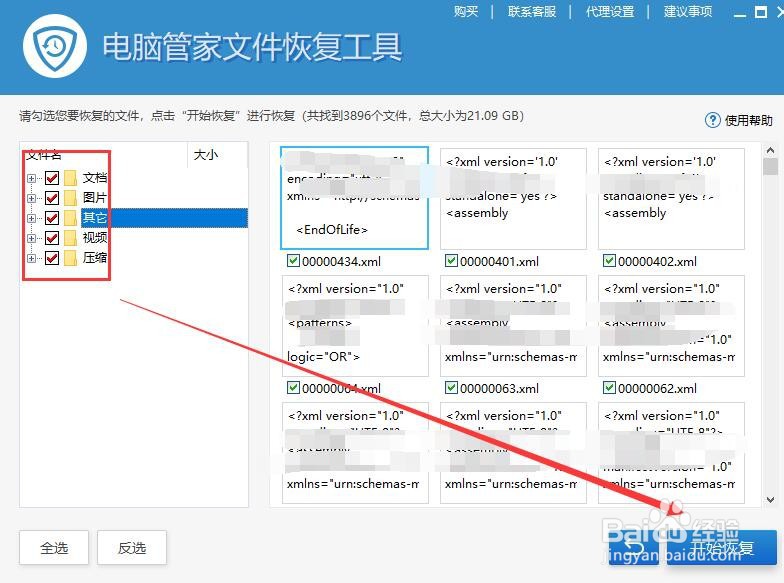Click the file name 00000402.xml
This screenshot has height=583, width=784.
tap(658, 262)
